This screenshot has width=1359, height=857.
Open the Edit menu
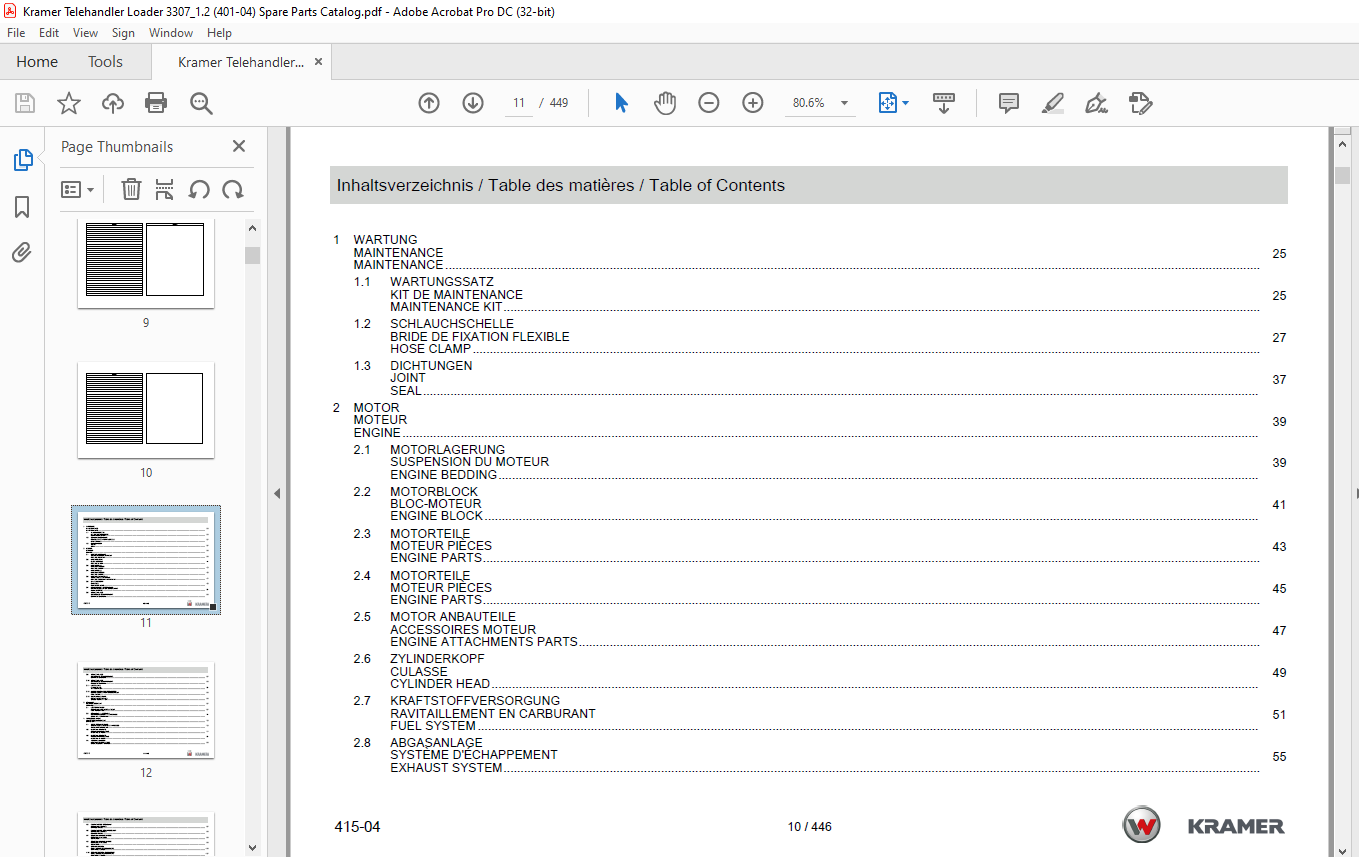[x=49, y=33]
